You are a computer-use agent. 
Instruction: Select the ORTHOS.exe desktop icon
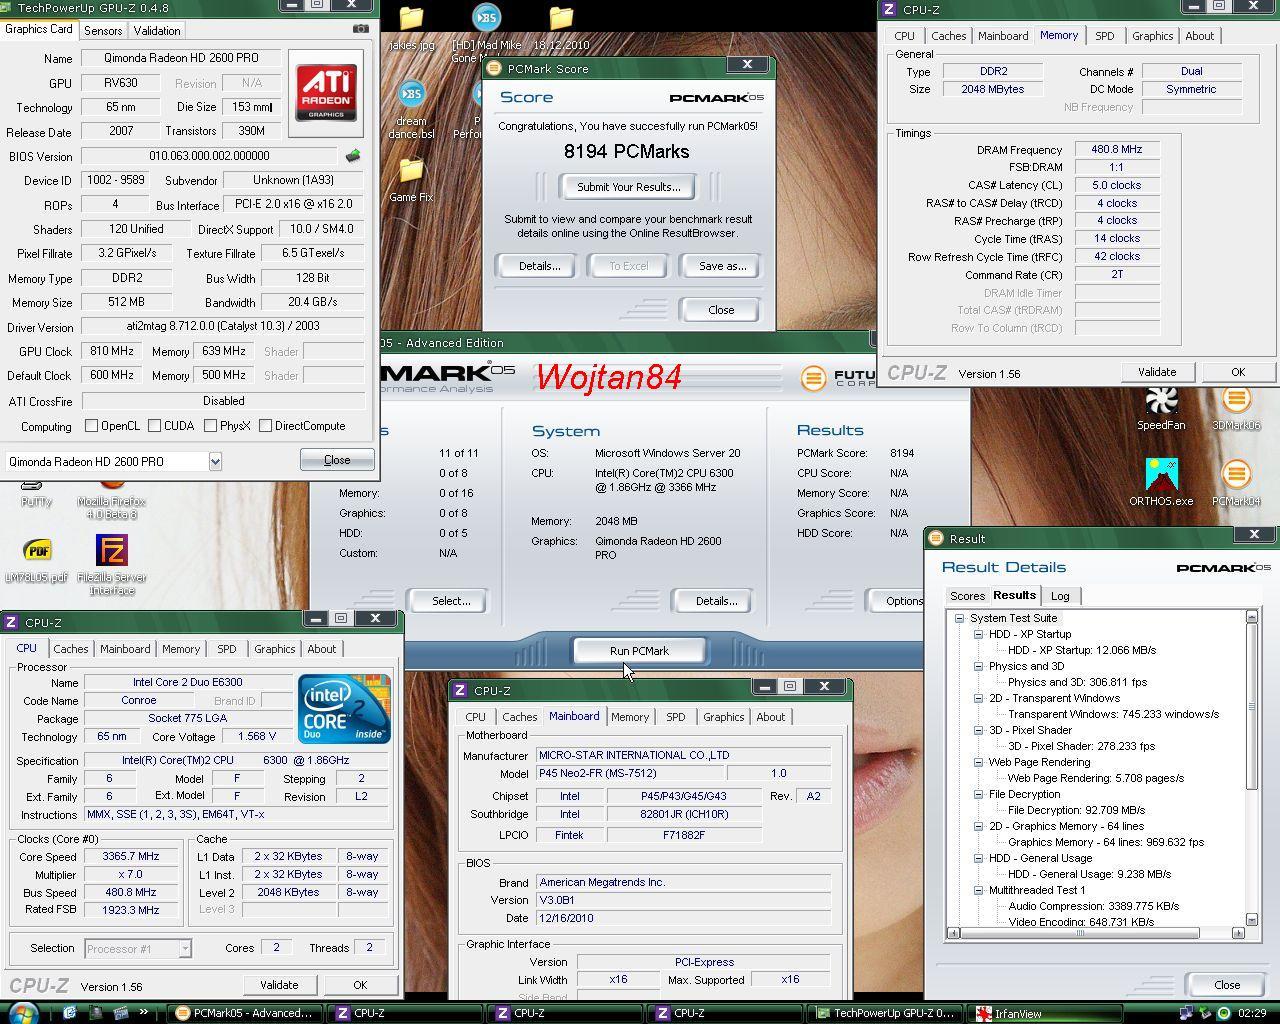pyautogui.click(x=1161, y=483)
